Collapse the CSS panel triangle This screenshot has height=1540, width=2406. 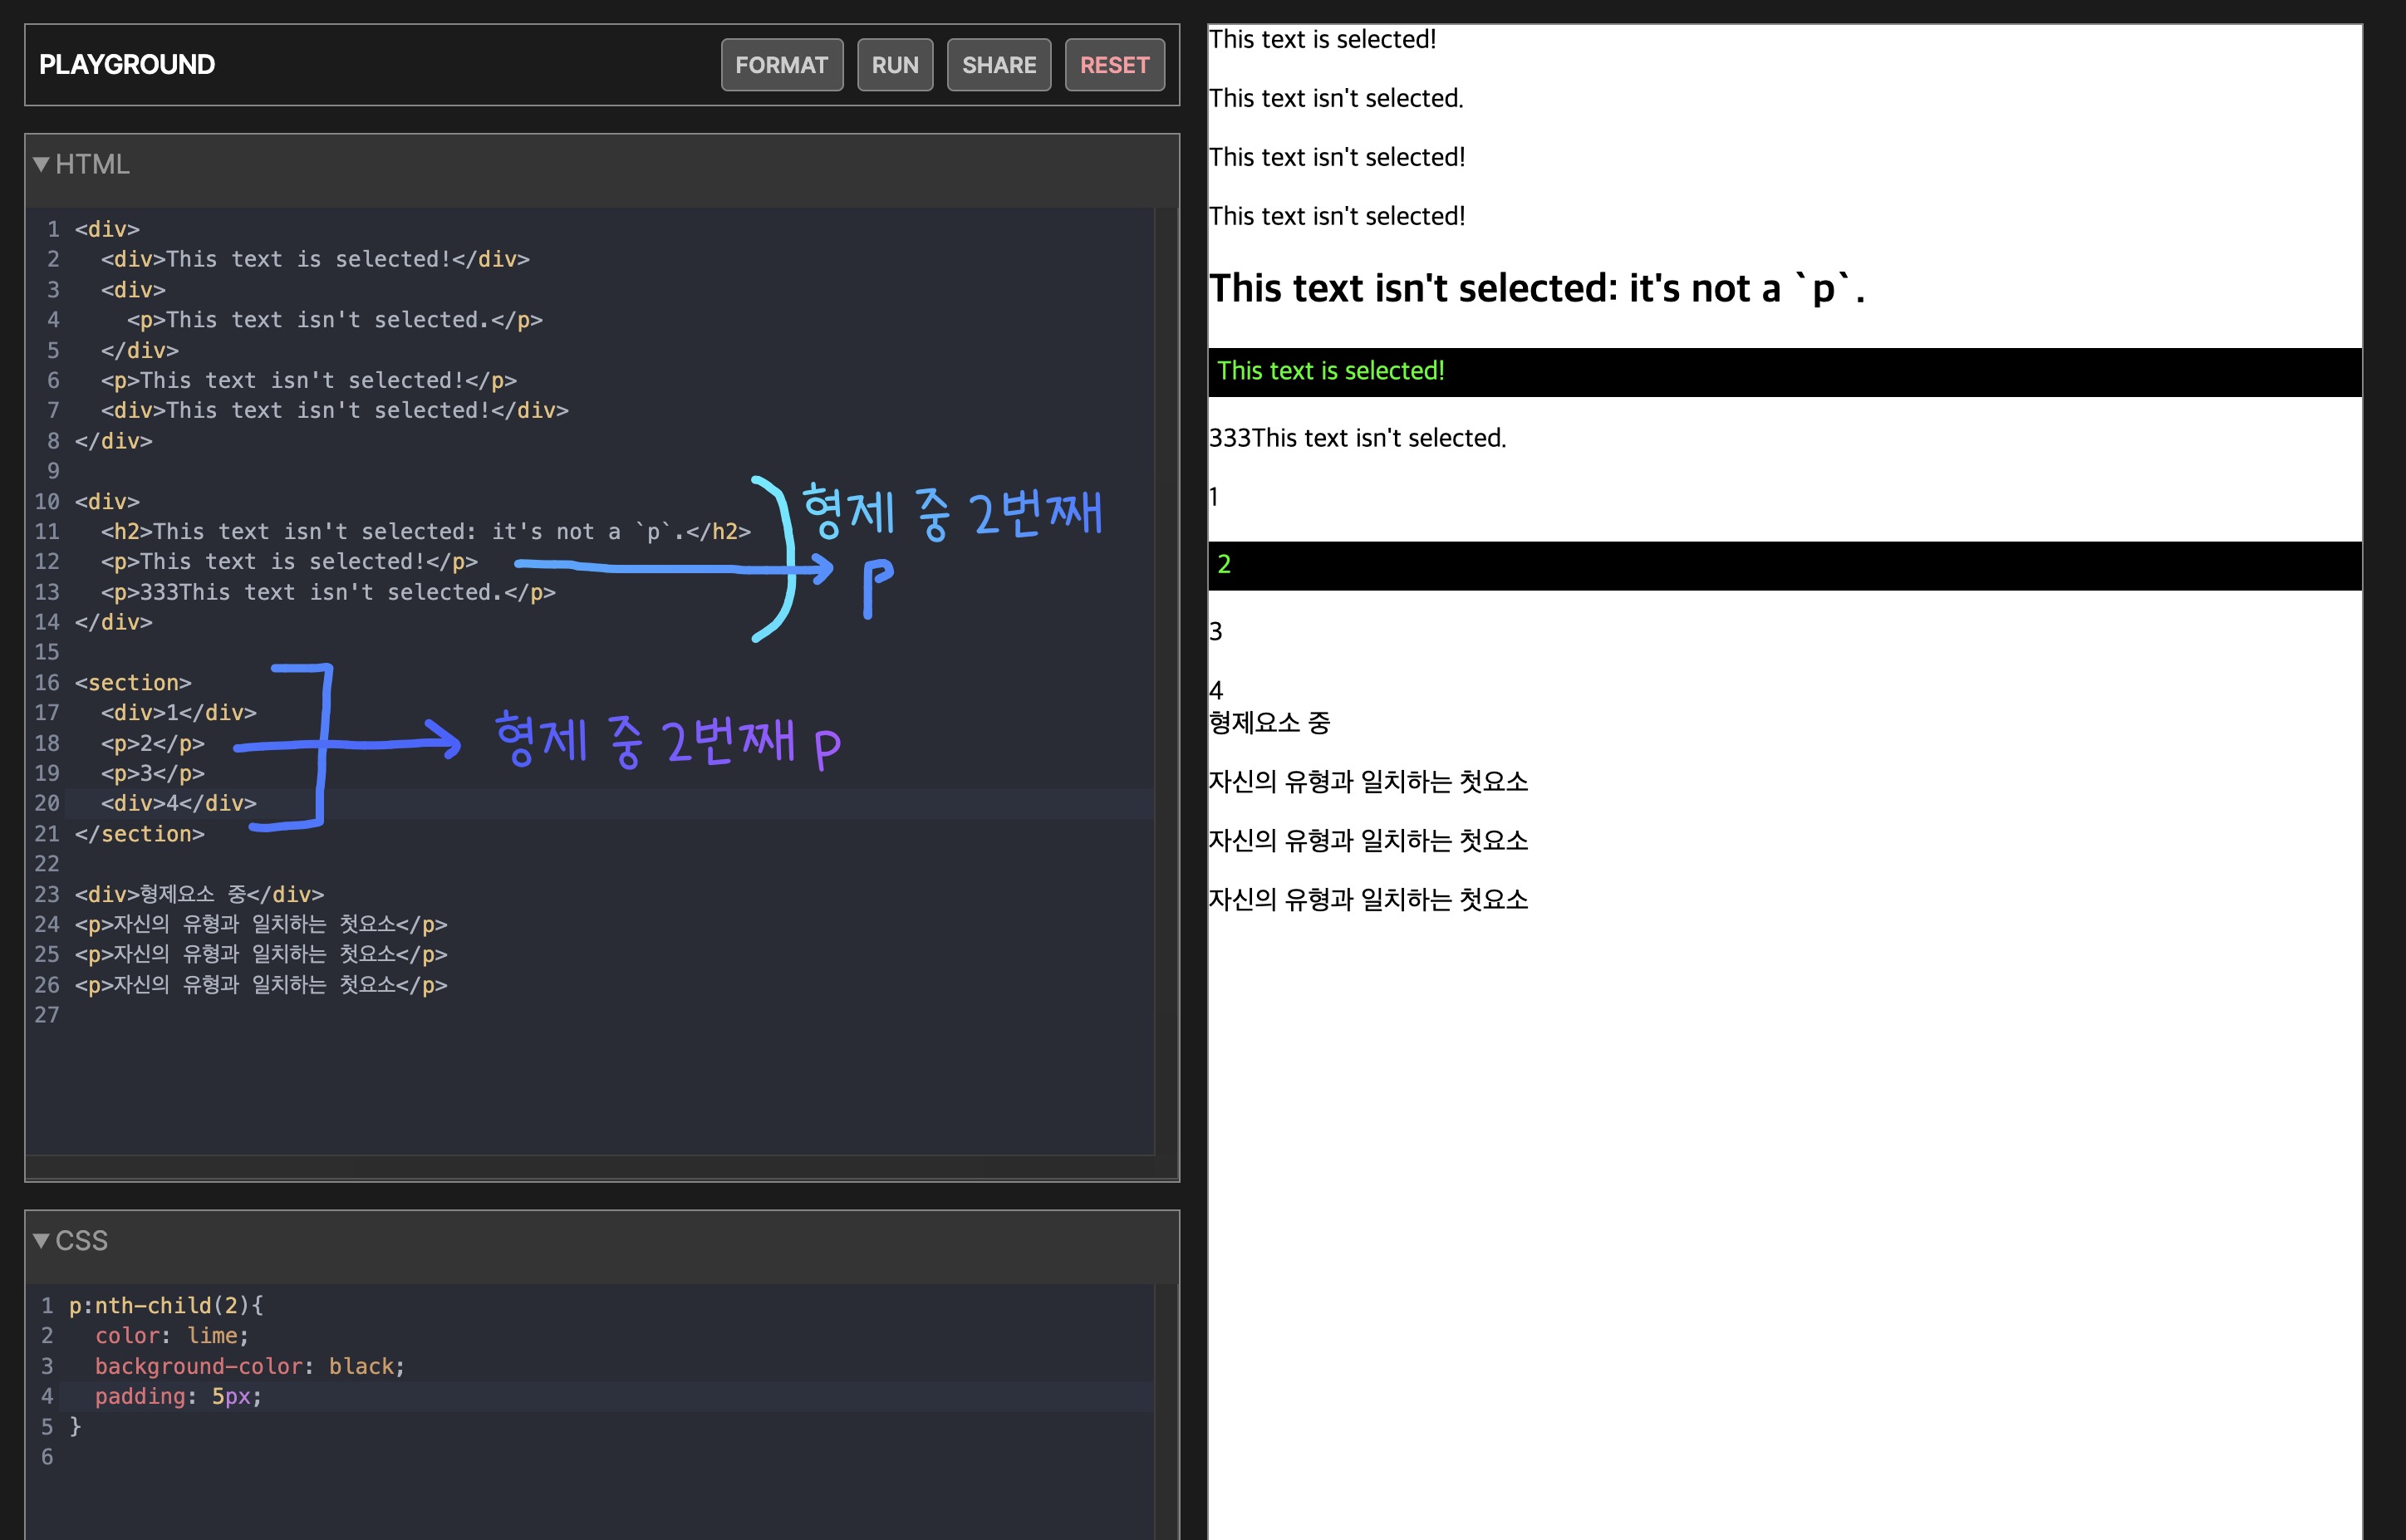coord(41,1240)
